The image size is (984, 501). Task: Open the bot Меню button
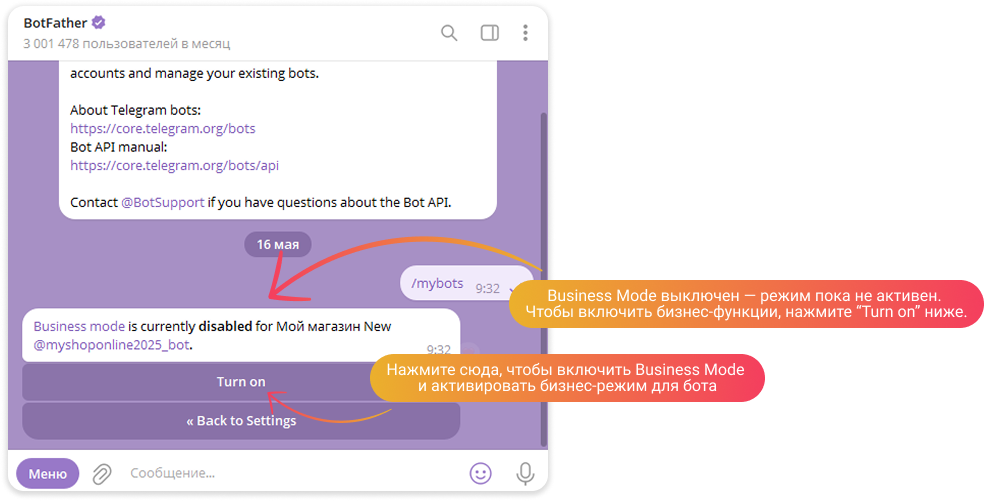click(x=48, y=473)
